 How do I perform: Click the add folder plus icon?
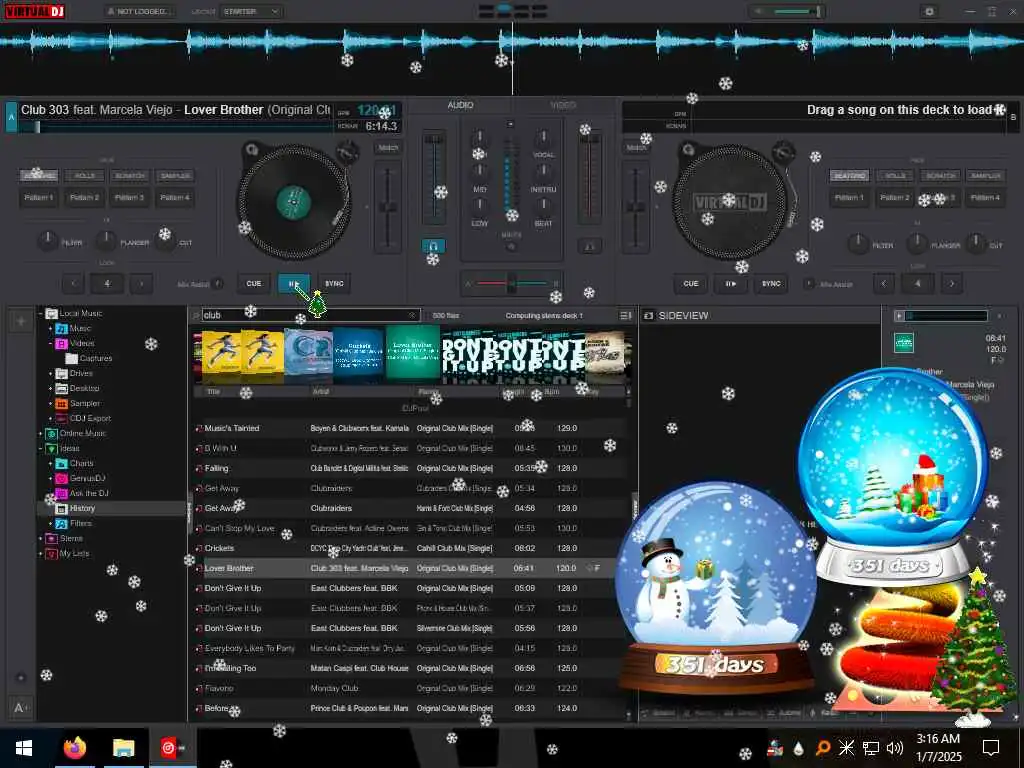pos(20,321)
